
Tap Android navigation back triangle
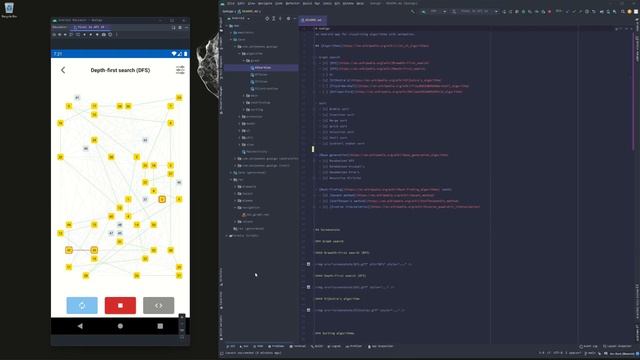click(x=80, y=326)
